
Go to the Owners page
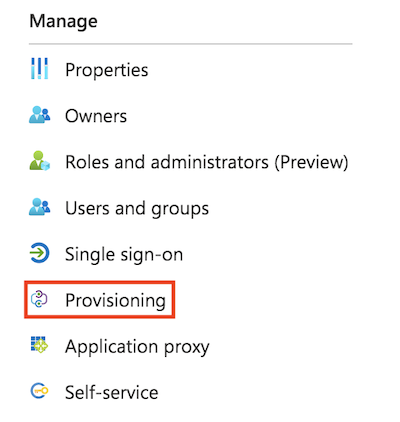pyautogui.click(x=96, y=116)
